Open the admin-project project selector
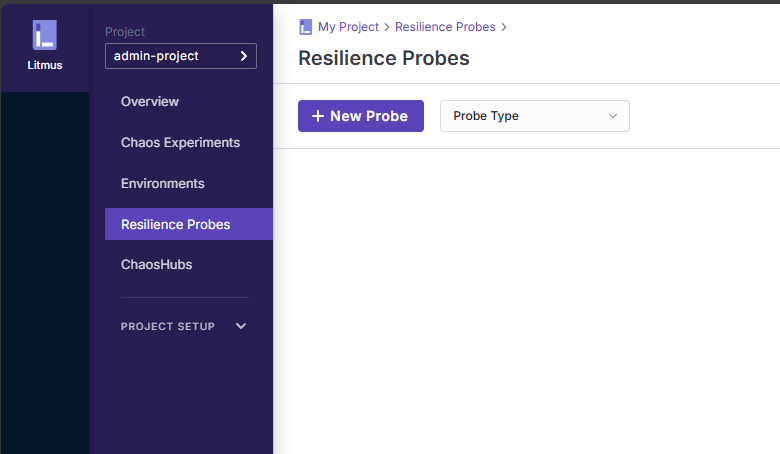Viewport: 780px width, 454px height. 181,56
